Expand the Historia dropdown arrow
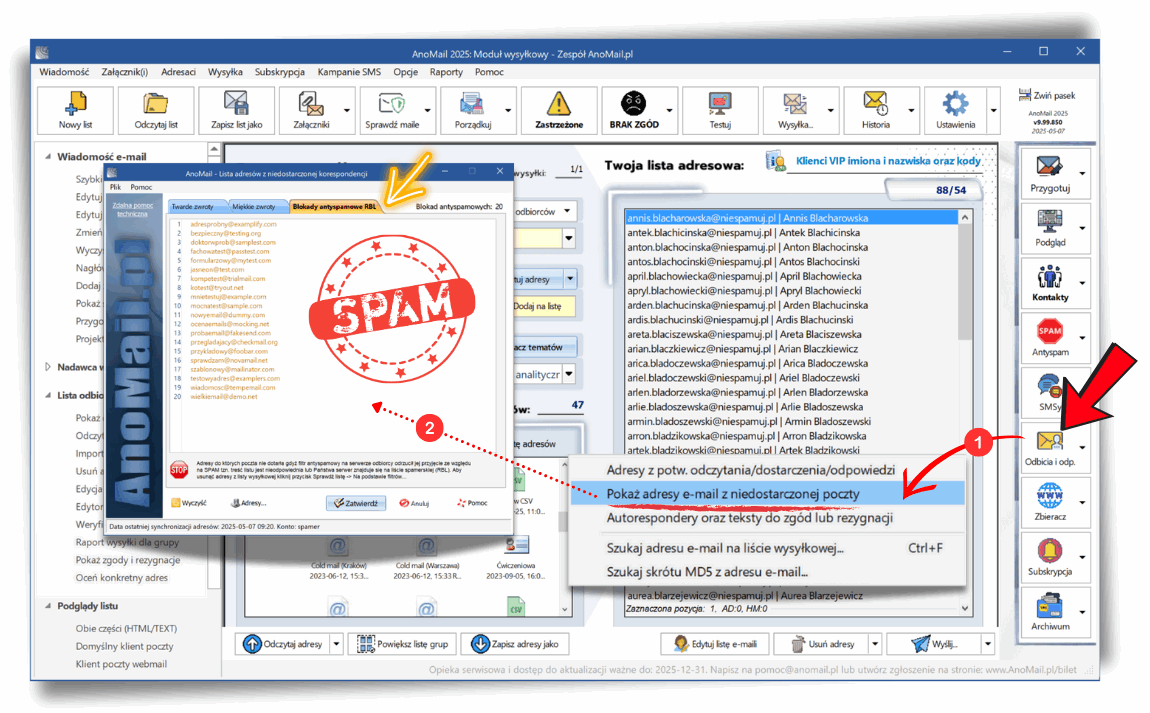The height and width of the screenshot is (713, 1150). (x=912, y=111)
